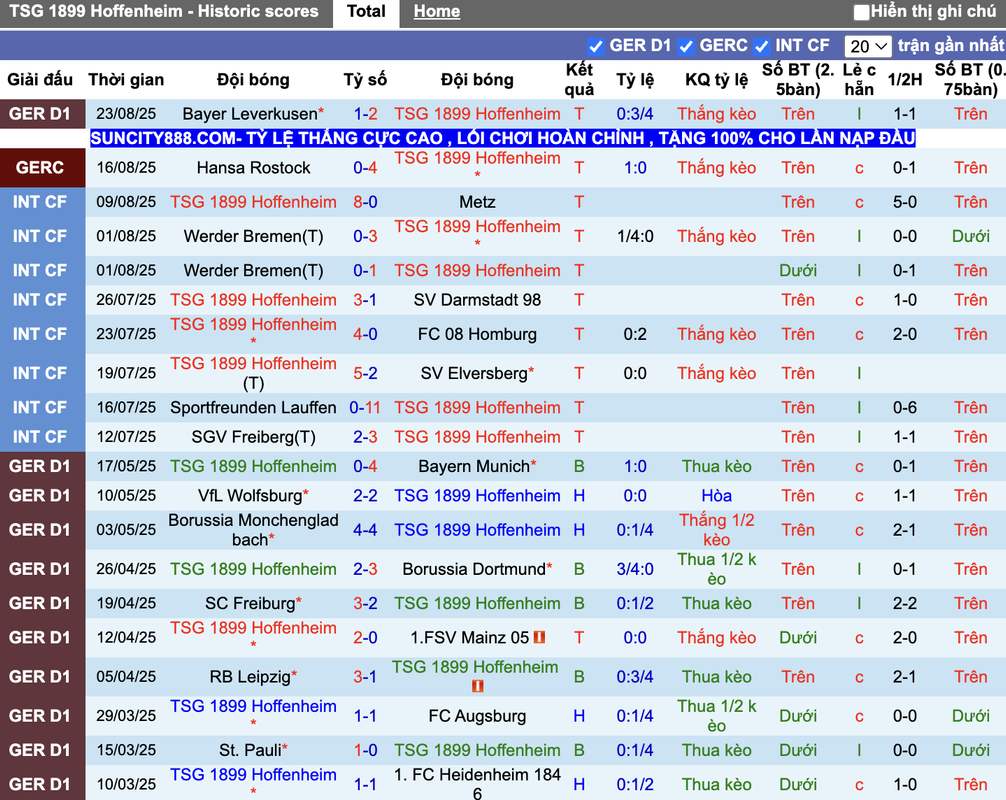The height and width of the screenshot is (800, 1006).
Task: Open the 20 recent matches dropdown
Action: 867,46
